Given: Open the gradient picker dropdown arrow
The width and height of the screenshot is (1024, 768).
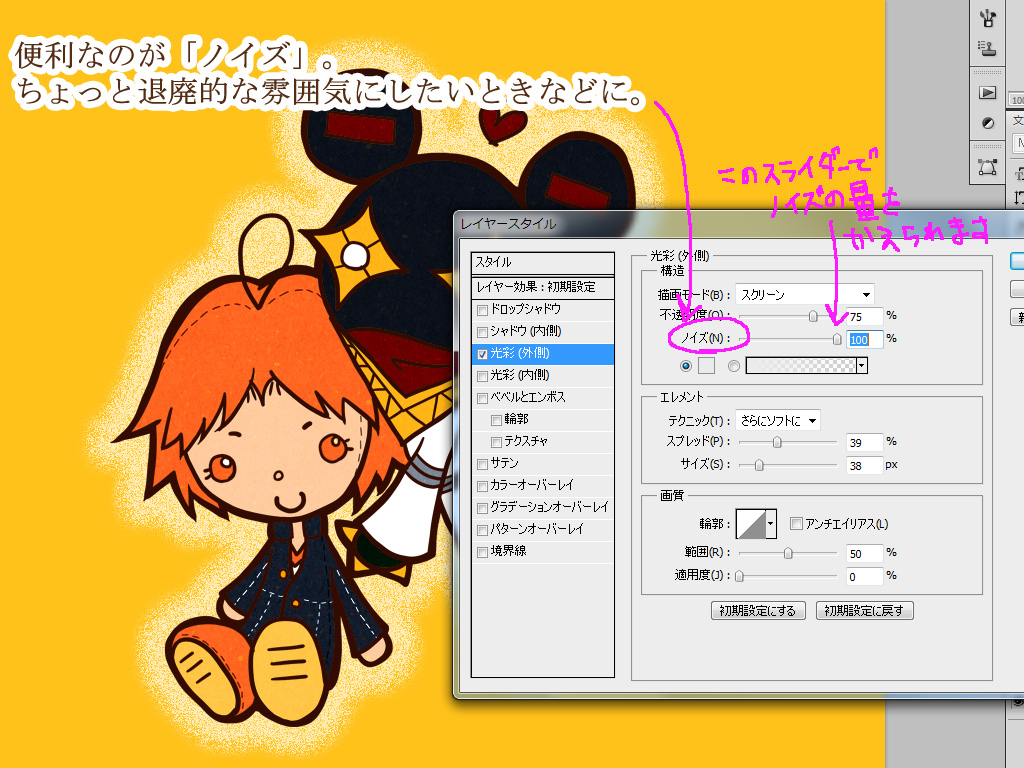Looking at the screenshot, I should tap(861, 366).
